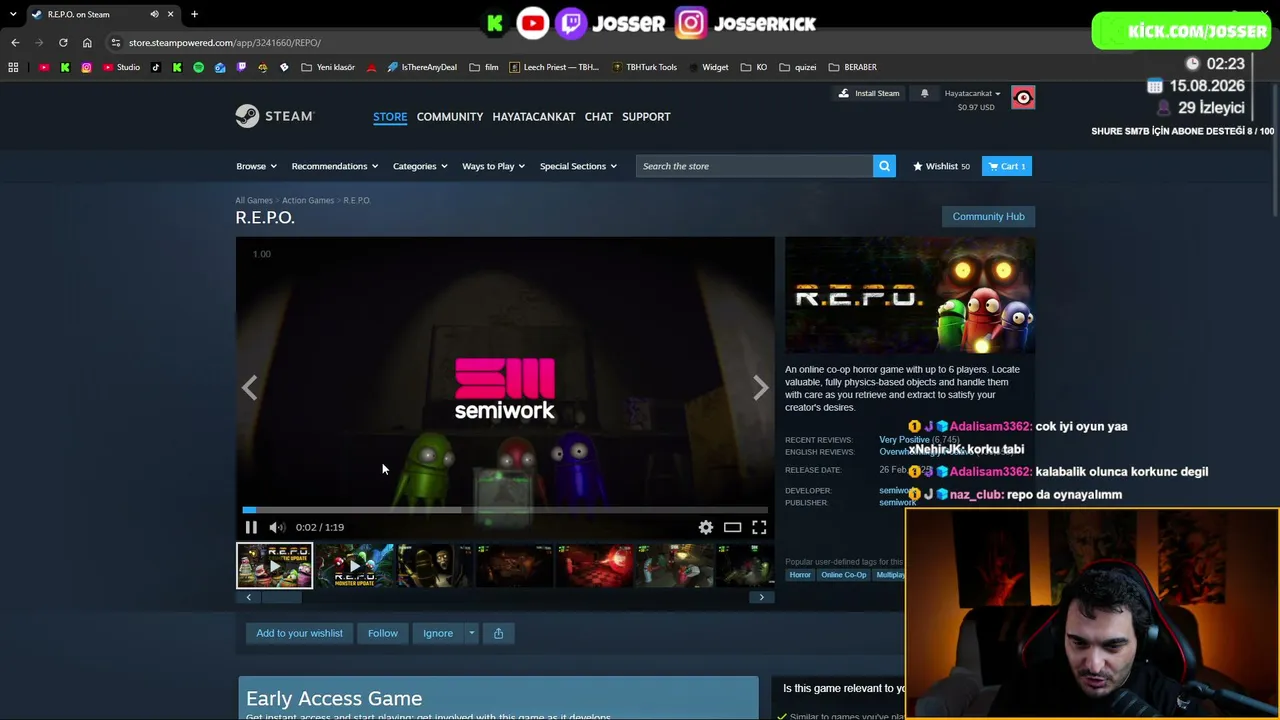Toggle theater mode for the trailer

[x=733, y=527]
